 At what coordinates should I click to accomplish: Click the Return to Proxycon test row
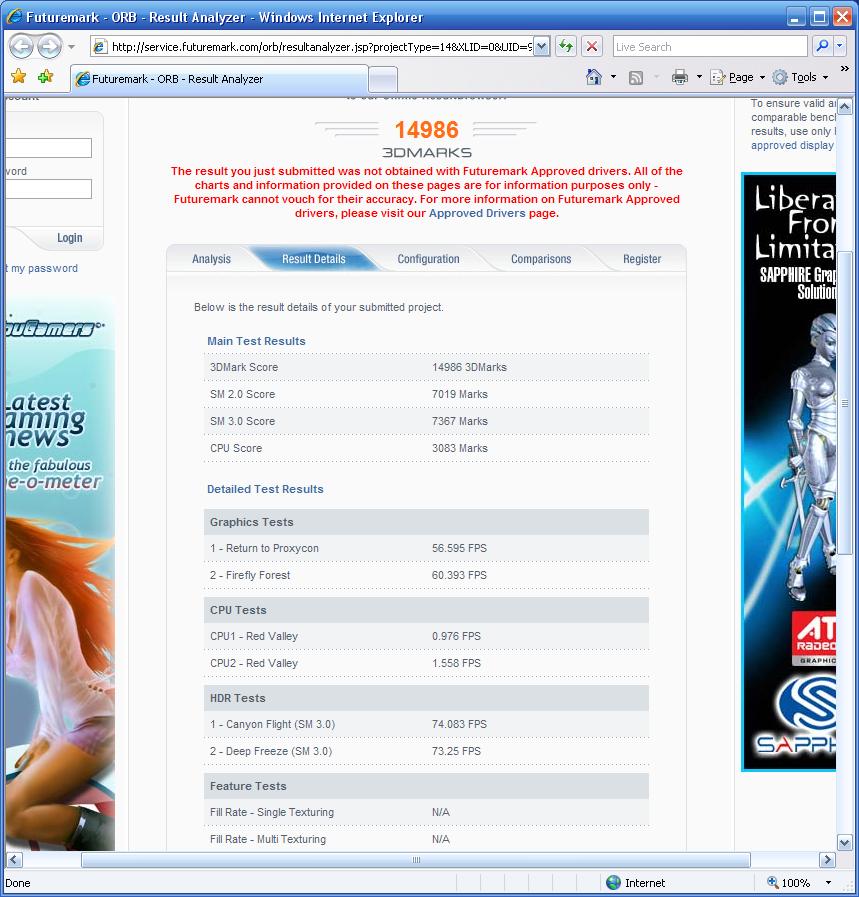pos(426,548)
